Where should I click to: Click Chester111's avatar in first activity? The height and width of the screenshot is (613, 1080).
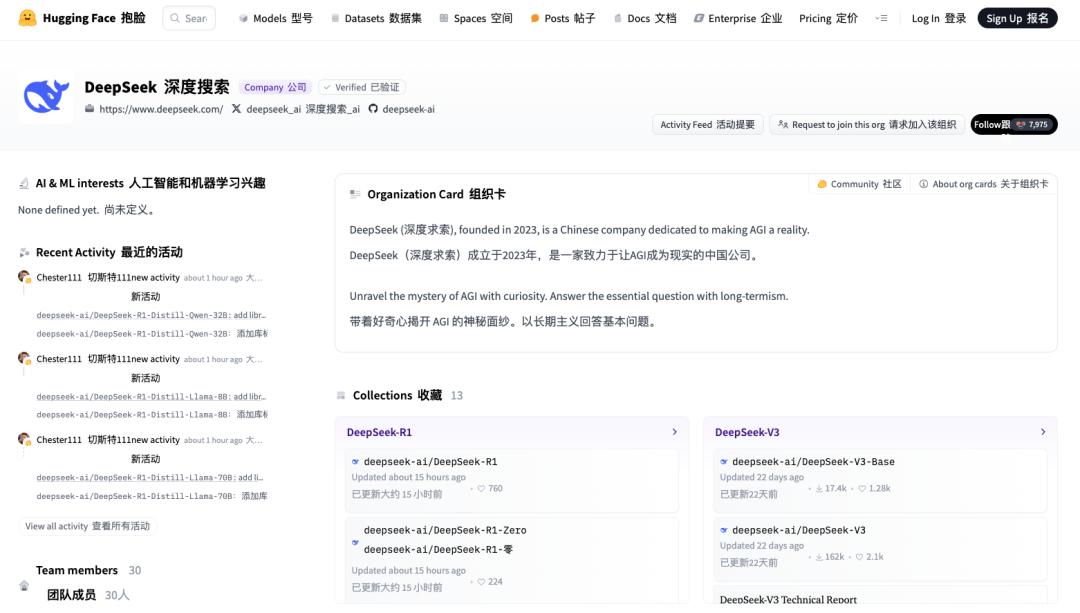click(24, 277)
